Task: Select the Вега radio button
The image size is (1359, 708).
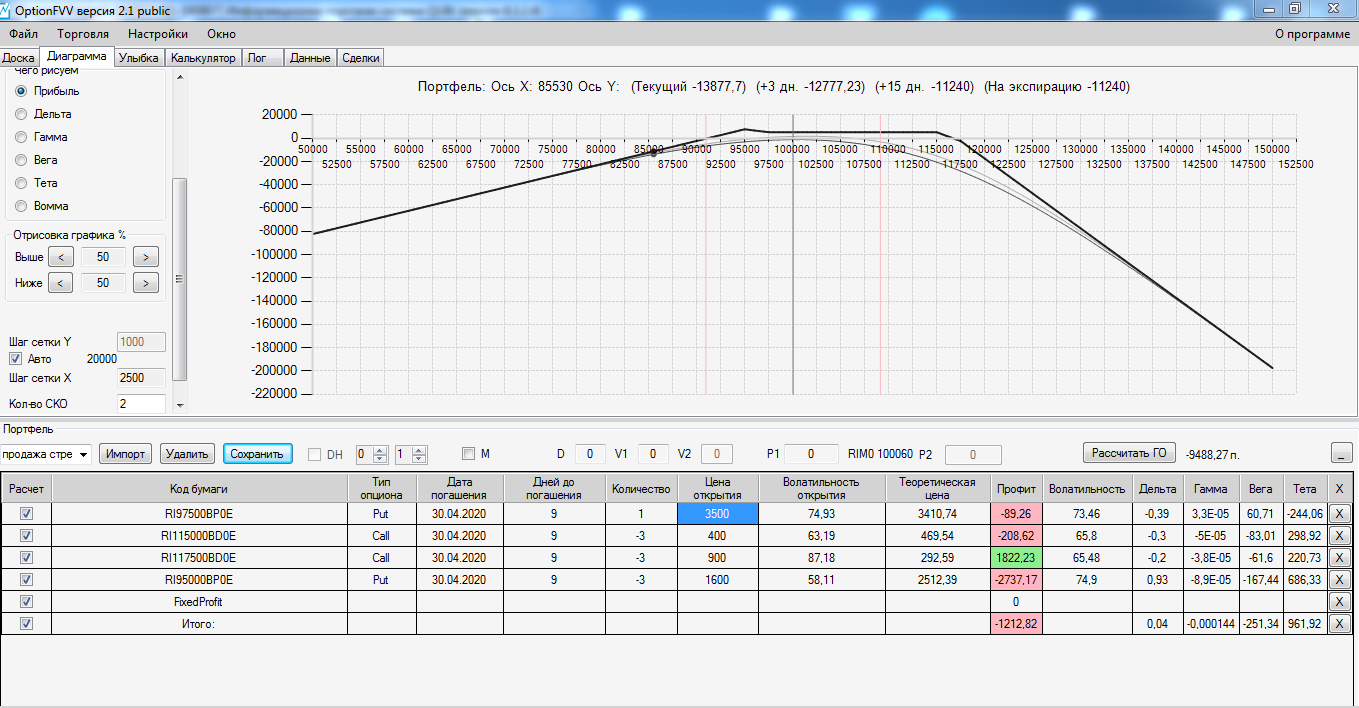Action: coord(21,160)
